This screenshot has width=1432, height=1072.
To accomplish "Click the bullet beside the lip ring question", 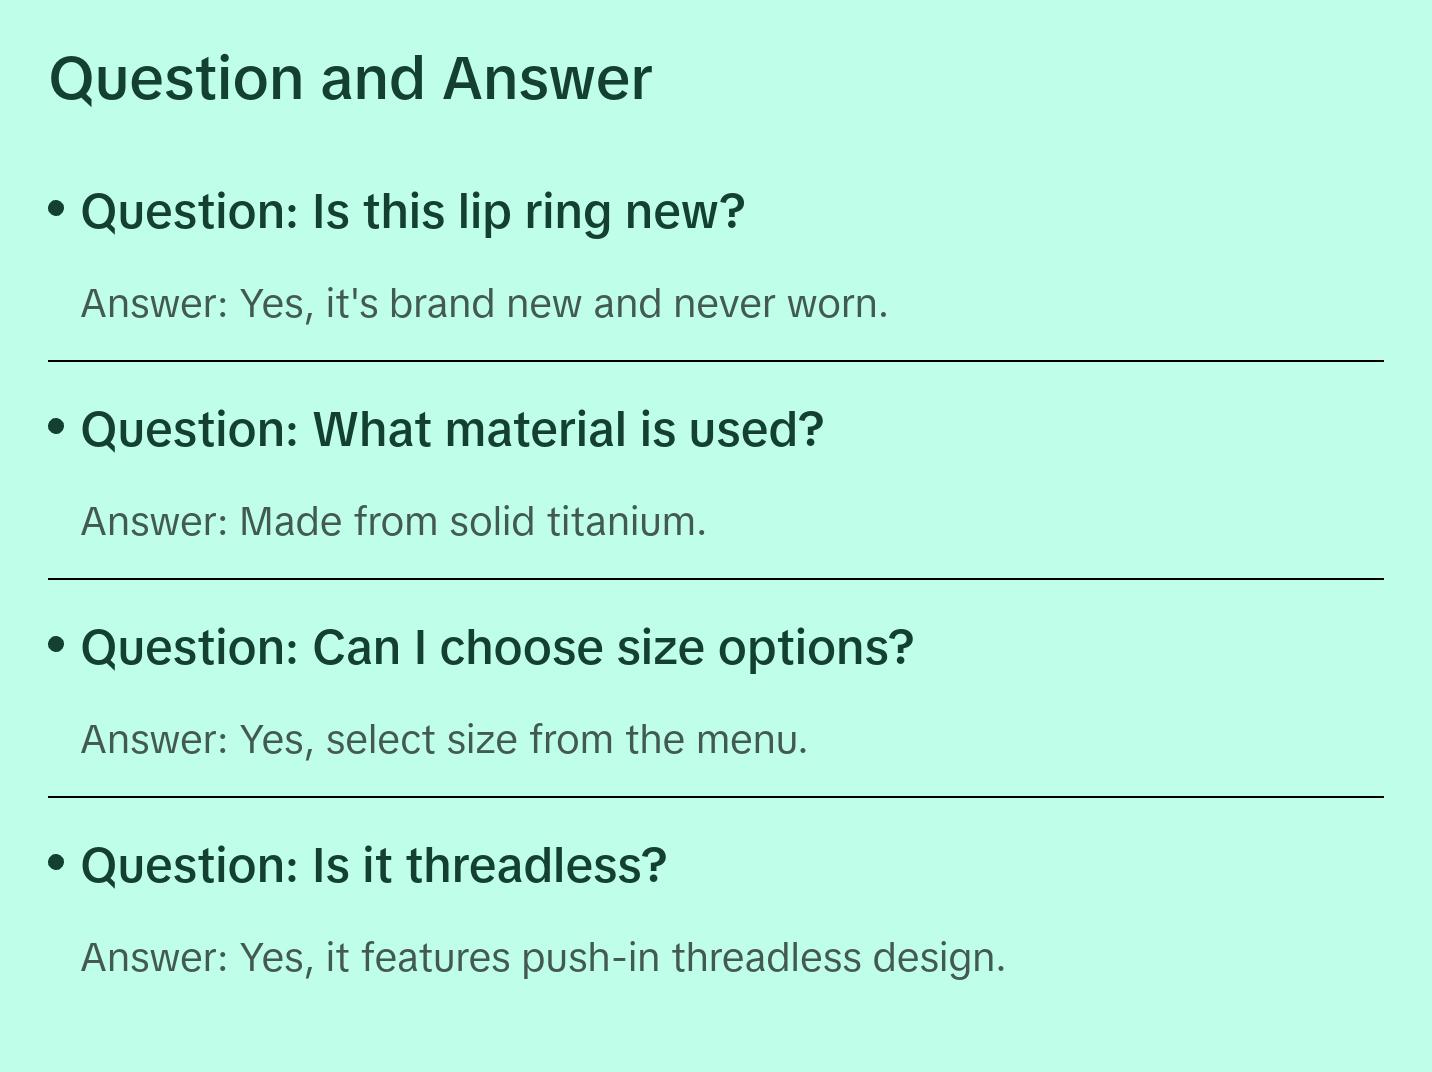I will (x=57, y=209).
